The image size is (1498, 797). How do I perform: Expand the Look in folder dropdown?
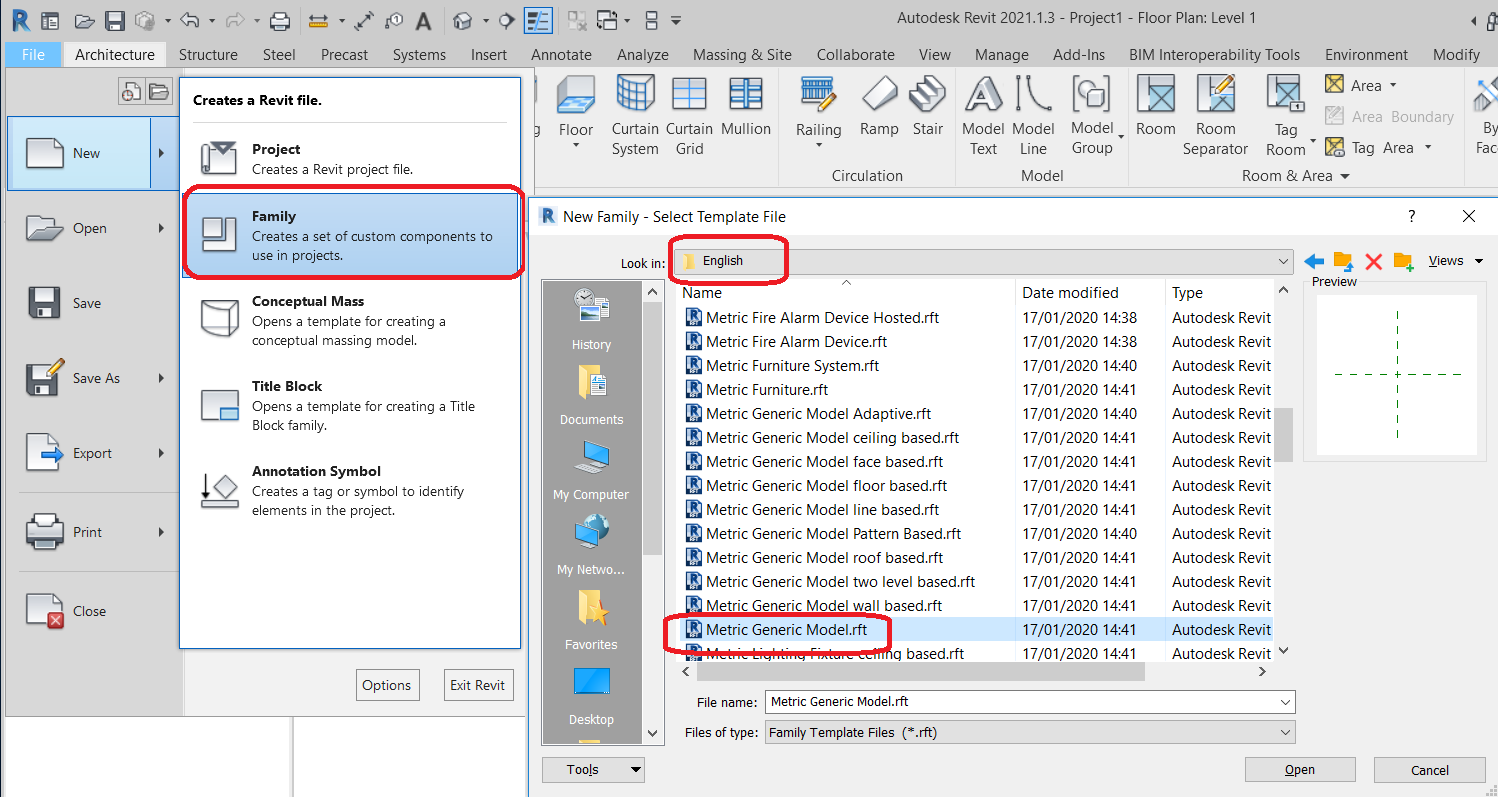[1284, 261]
